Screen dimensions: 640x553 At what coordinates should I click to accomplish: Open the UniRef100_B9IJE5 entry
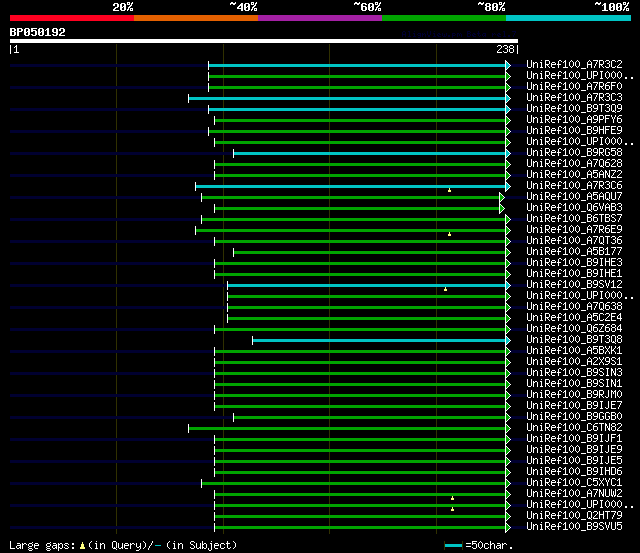pyautogui.click(x=574, y=461)
